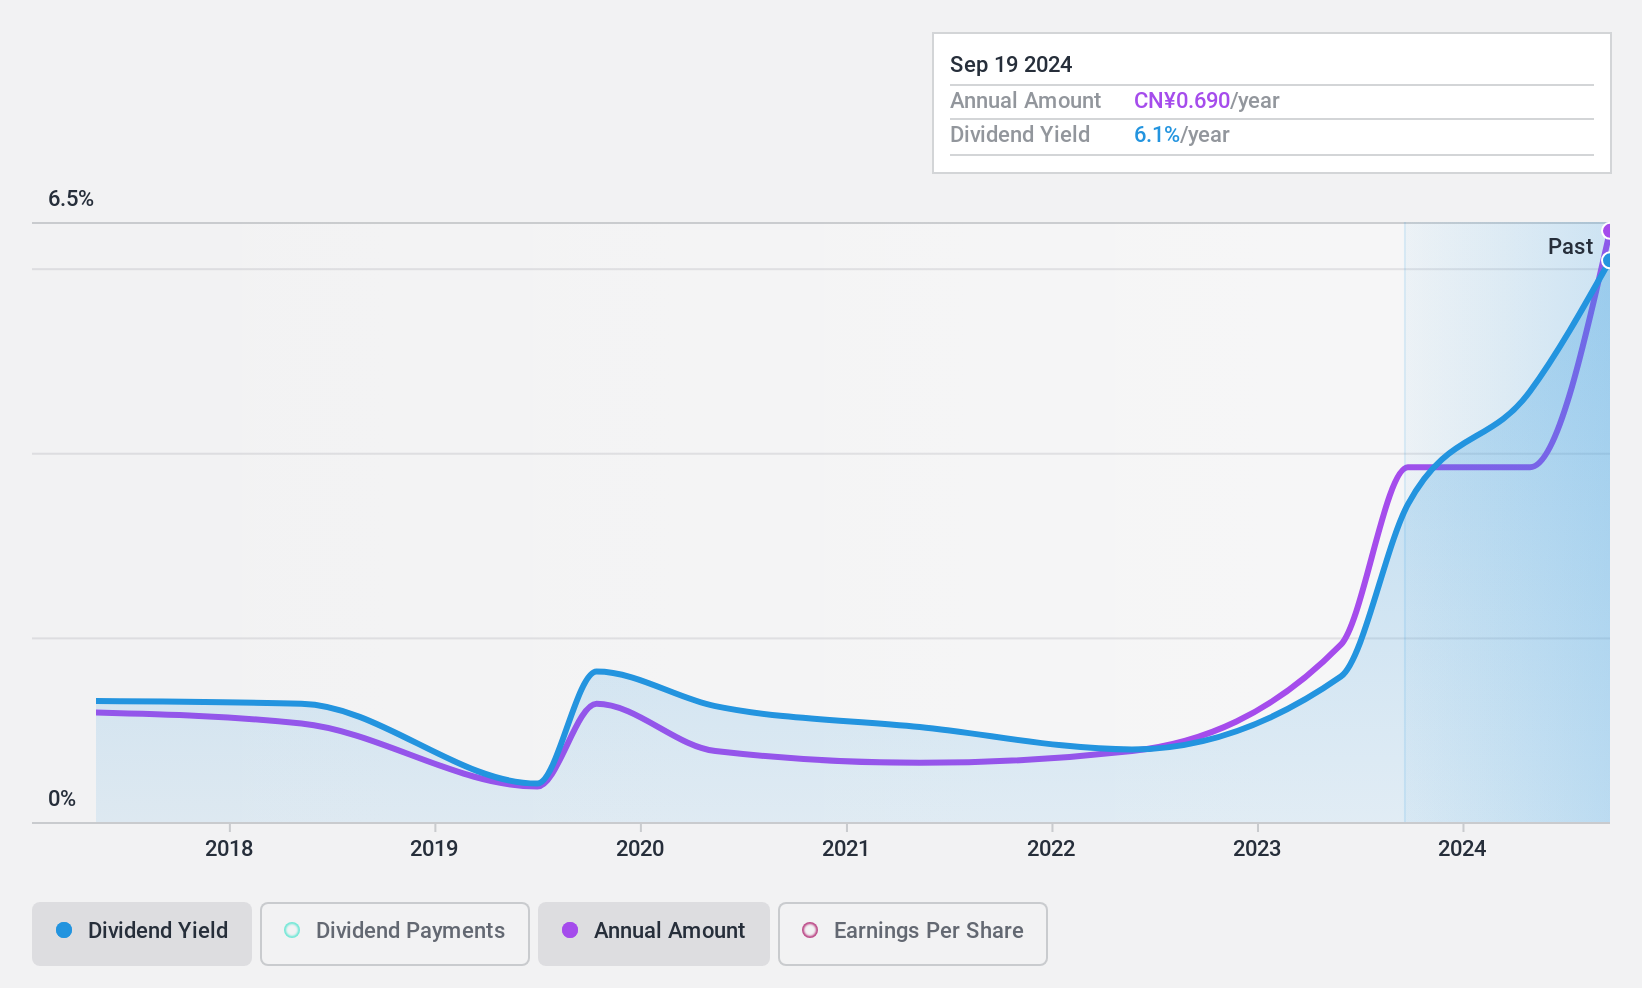
Task: Click the 2023 x-axis label
Action: 1257,848
